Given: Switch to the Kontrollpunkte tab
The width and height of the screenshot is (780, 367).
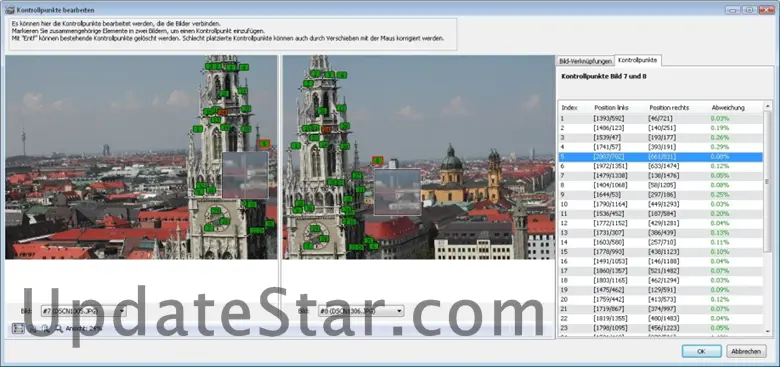Looking at the screenshot, I should (x=637, y=60).
